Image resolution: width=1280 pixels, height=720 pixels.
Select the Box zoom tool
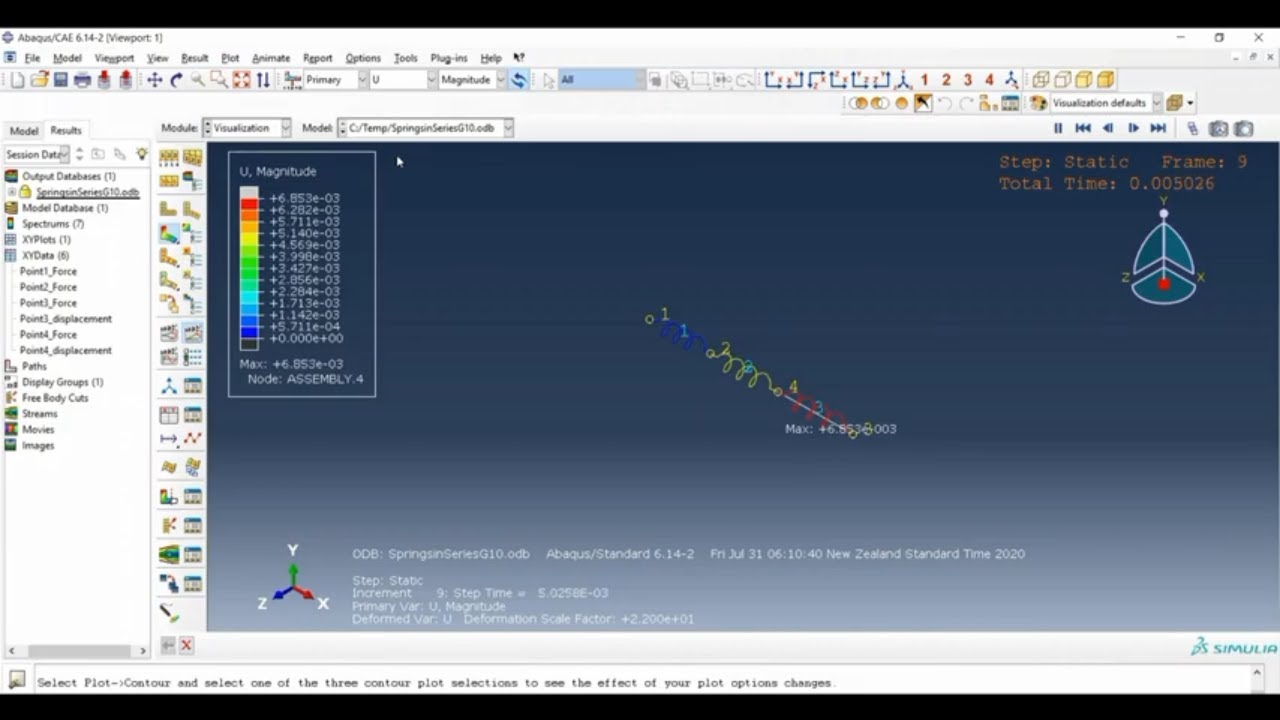(219, 80)
